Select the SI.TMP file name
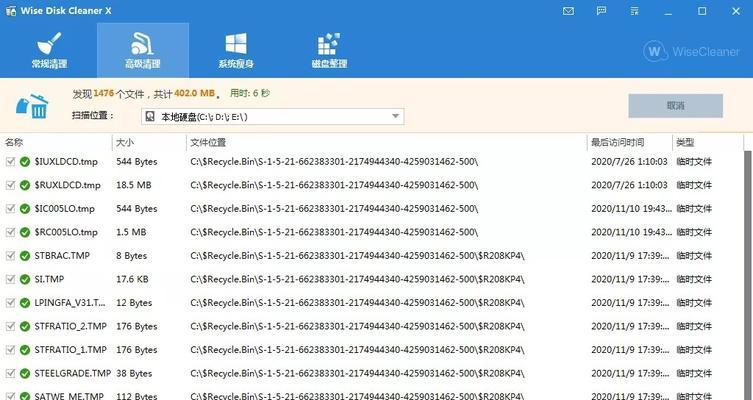753x400 pixels. [x=49, y=279]
